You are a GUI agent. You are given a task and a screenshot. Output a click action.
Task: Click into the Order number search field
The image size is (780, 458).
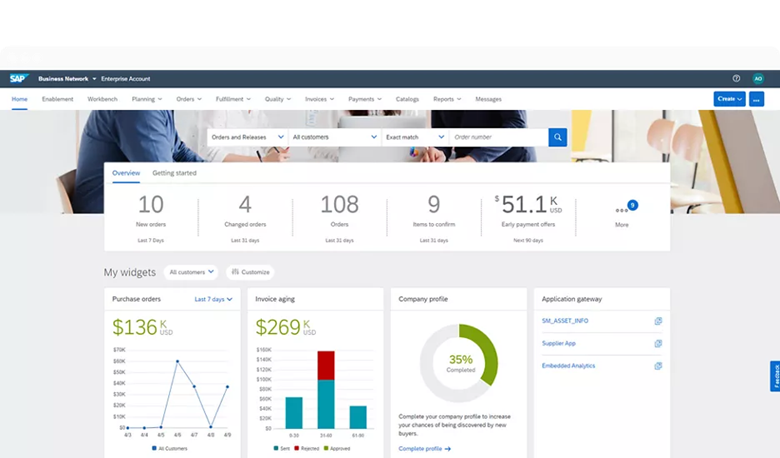pyautogui.click(x=496, y=137)
